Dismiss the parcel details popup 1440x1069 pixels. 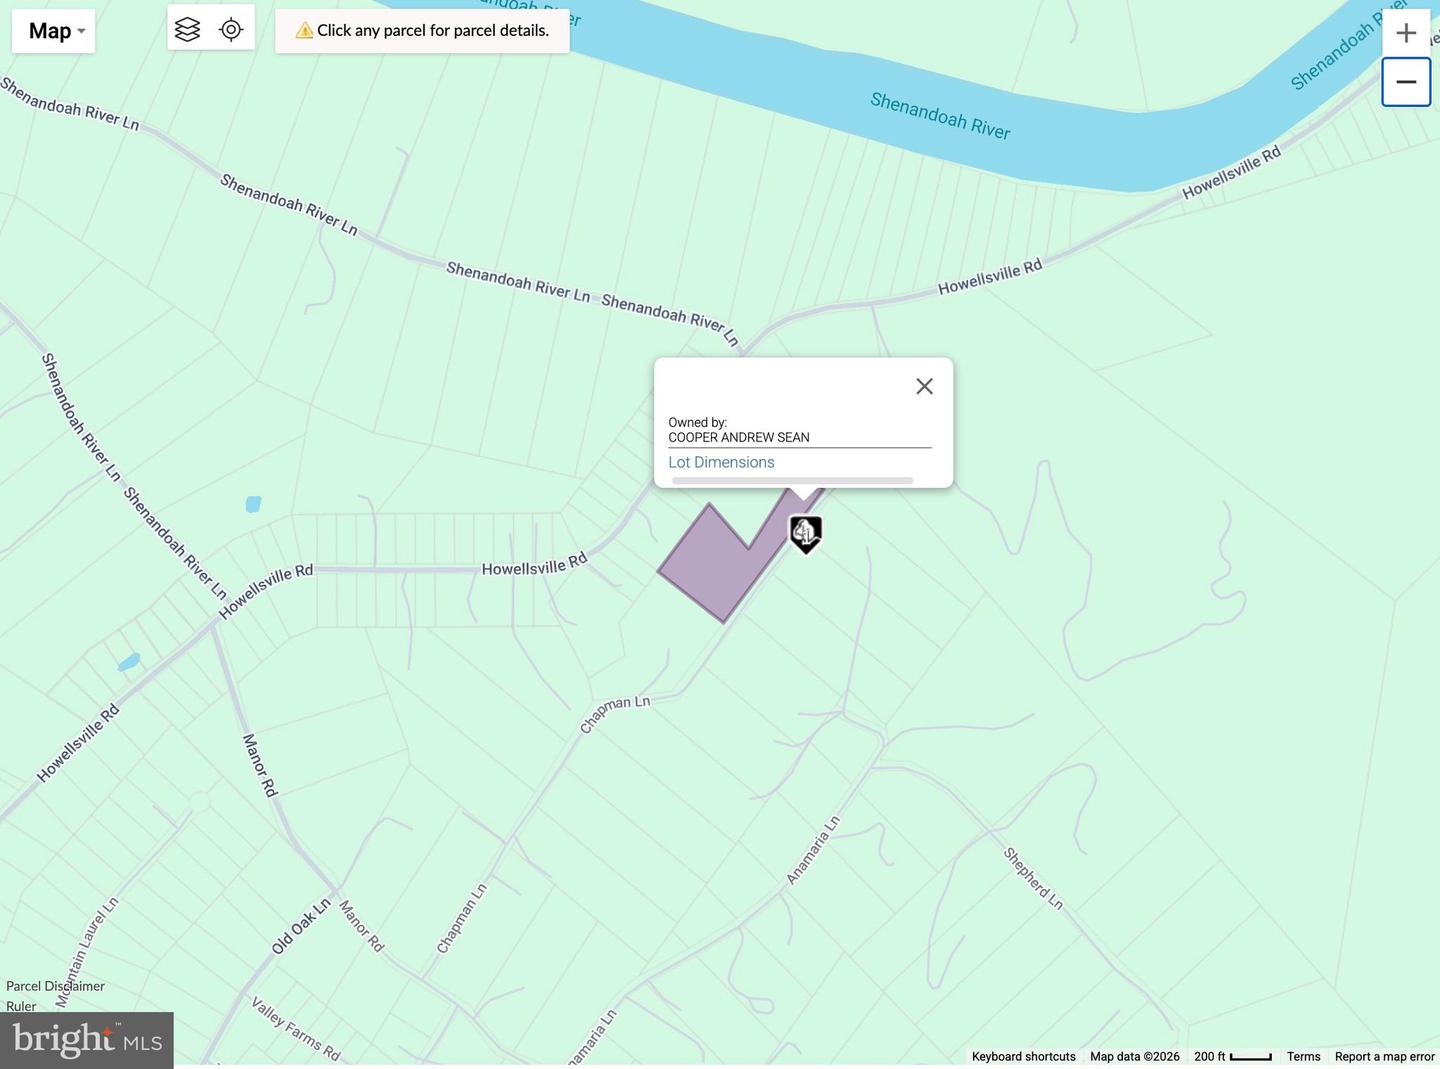pos(923,385)
